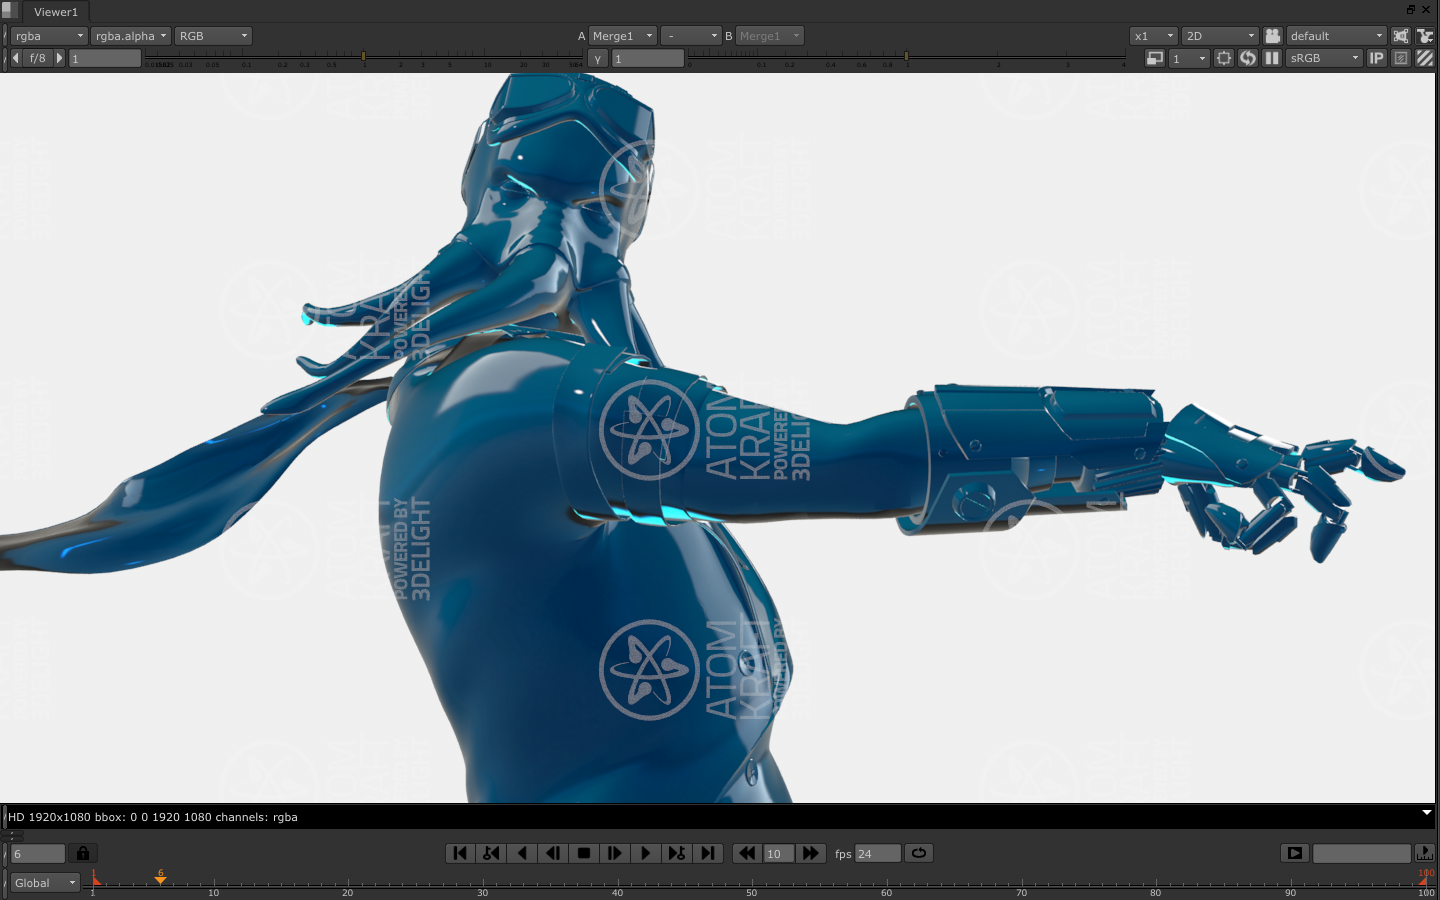Screen dimensions: 1440x900
Task: Play forward using the play button
Action: click(646, 853)
